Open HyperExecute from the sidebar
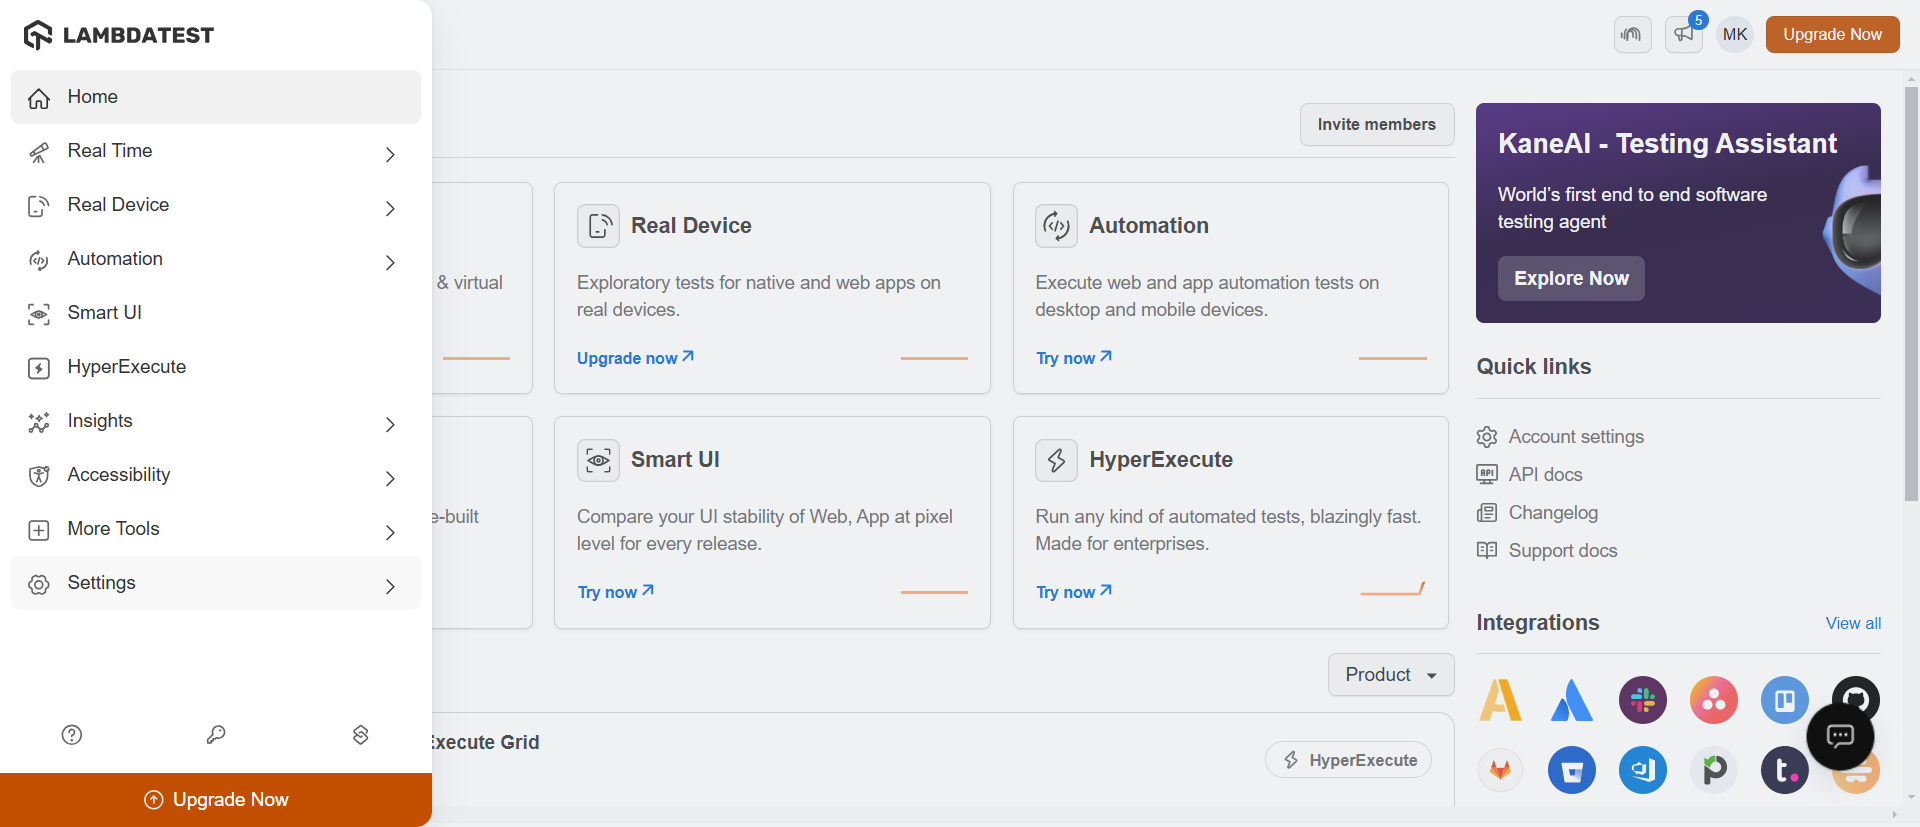Viewport: 1920px width, 827px height. [x=127, y=367]
